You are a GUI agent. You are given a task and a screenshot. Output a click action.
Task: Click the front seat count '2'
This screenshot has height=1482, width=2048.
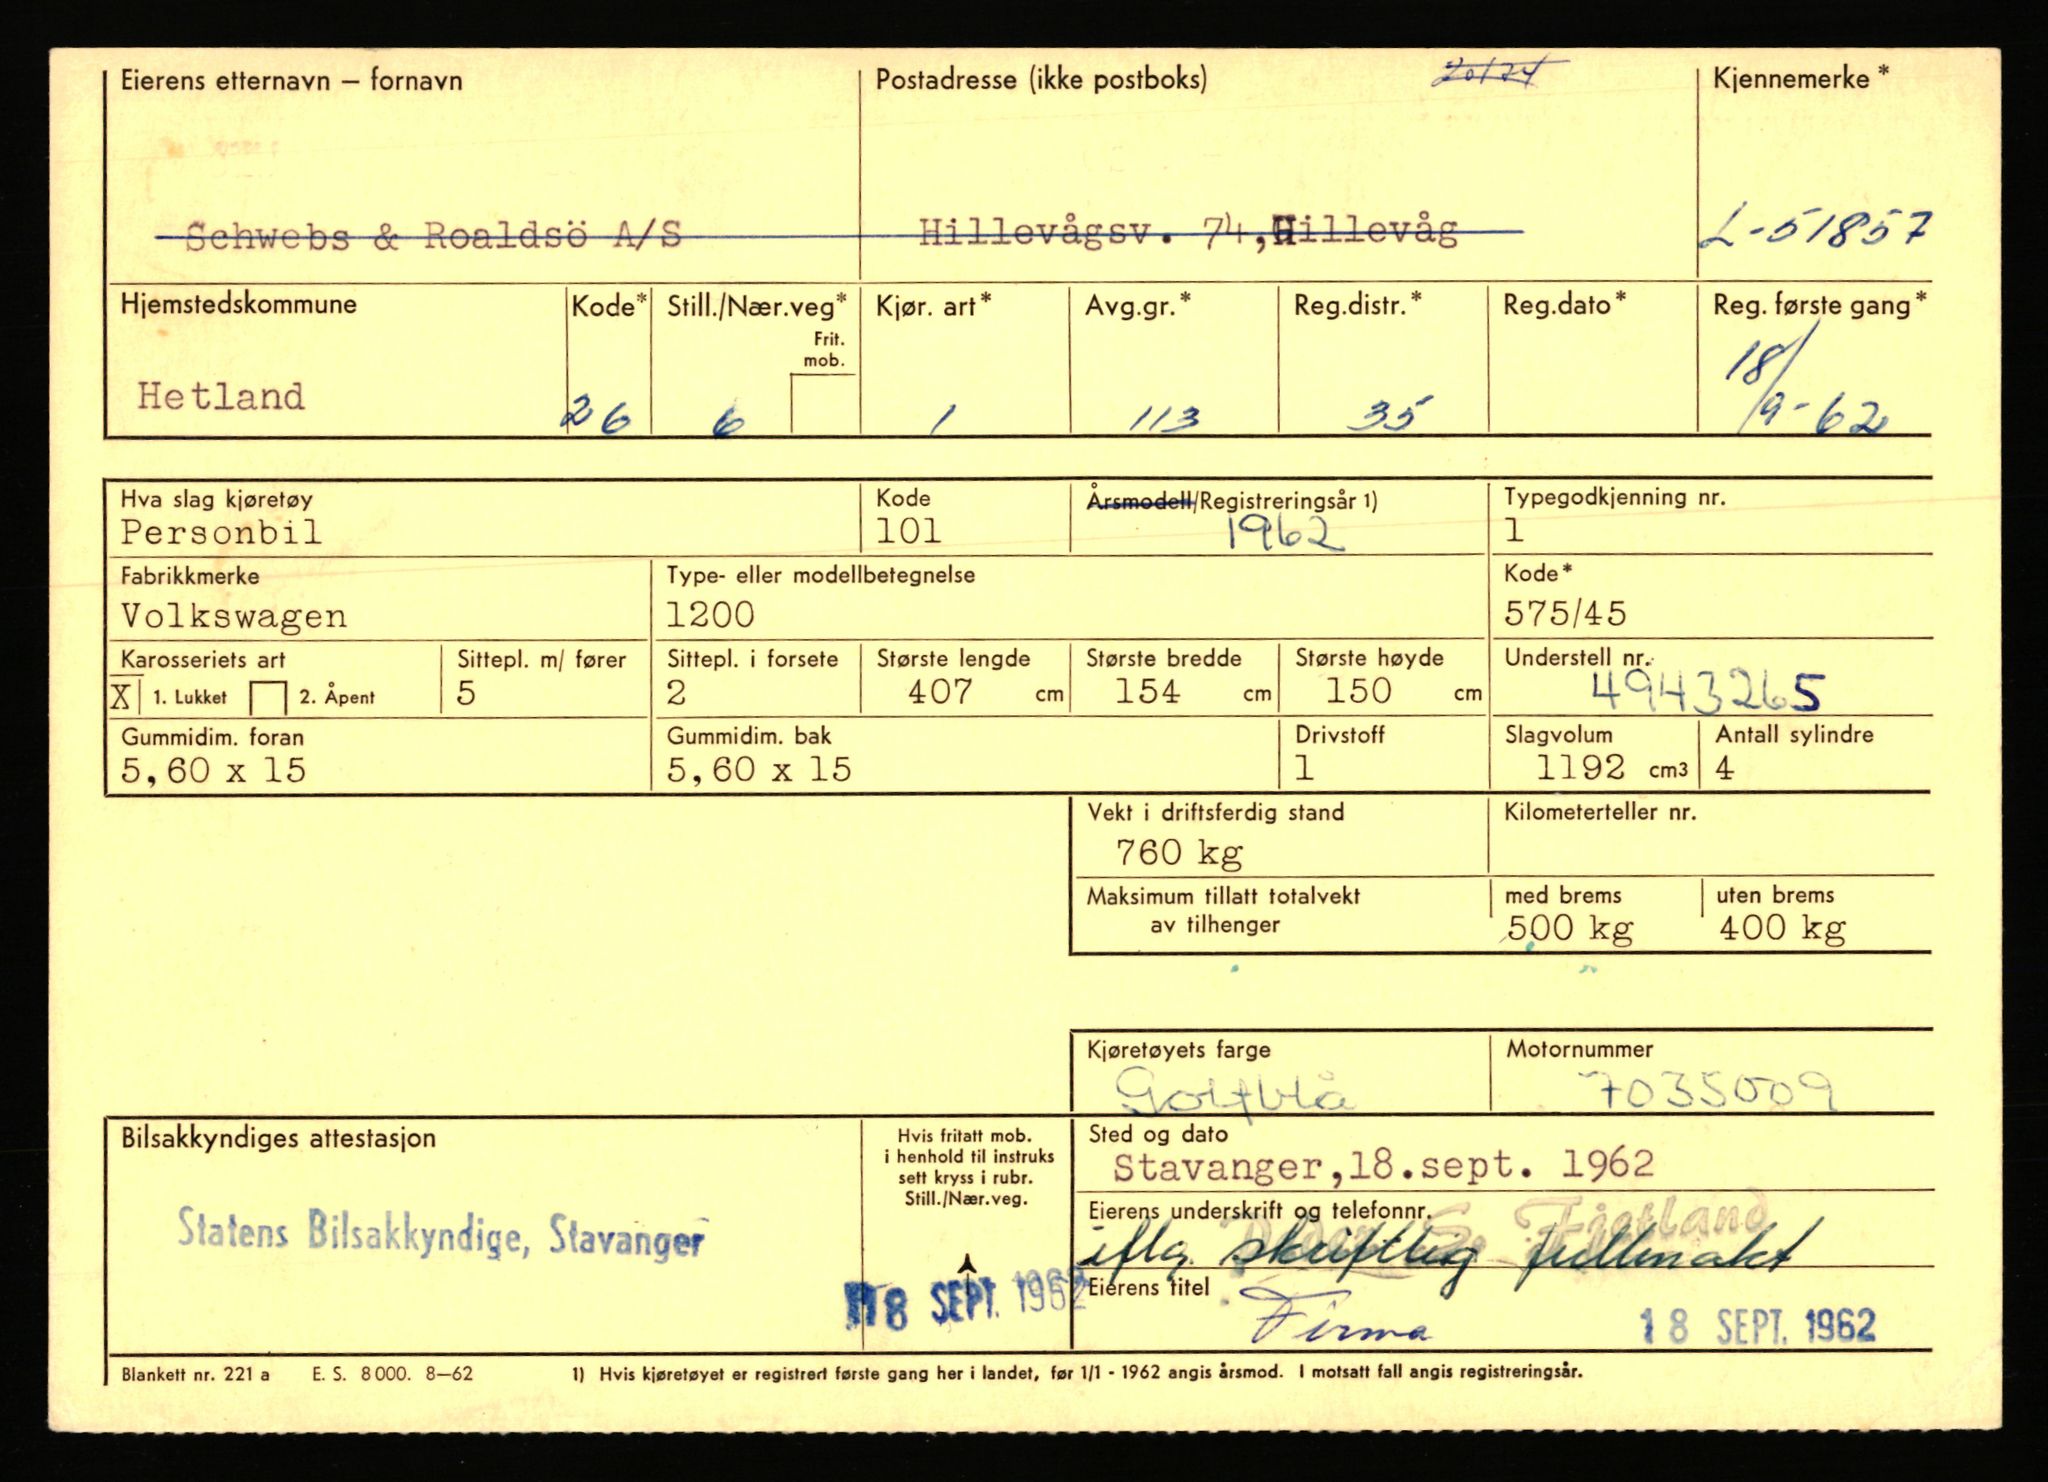coord(676,692)
